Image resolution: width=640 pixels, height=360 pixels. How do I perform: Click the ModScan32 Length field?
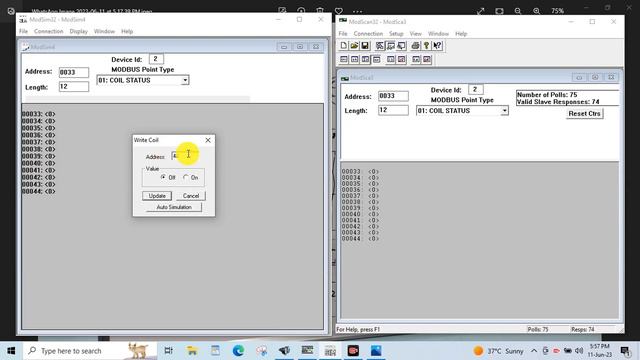click(393, 110)
